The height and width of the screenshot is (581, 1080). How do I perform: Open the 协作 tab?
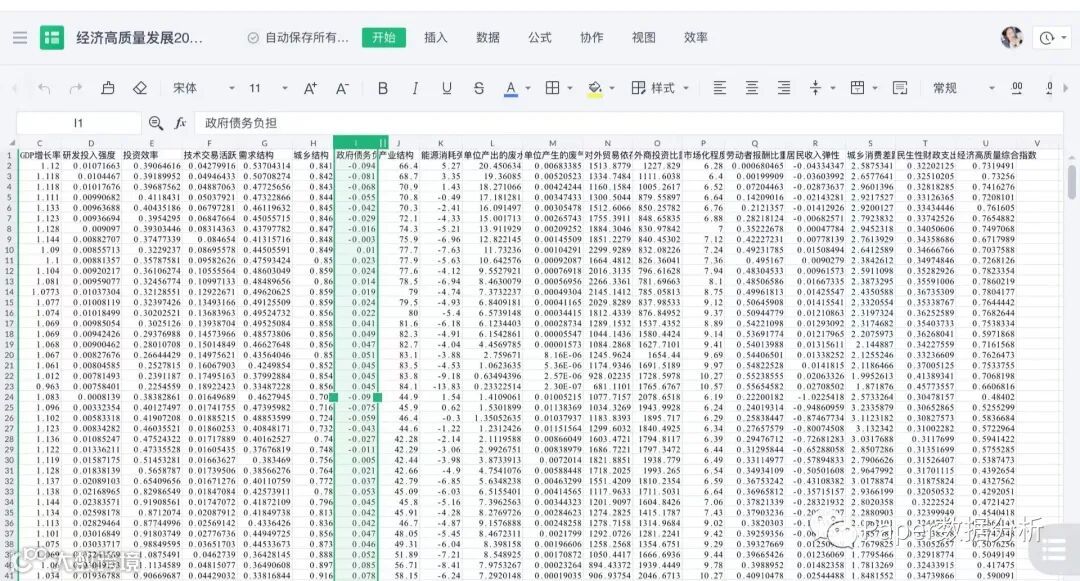pyautogui.click(x=592, y=37)
